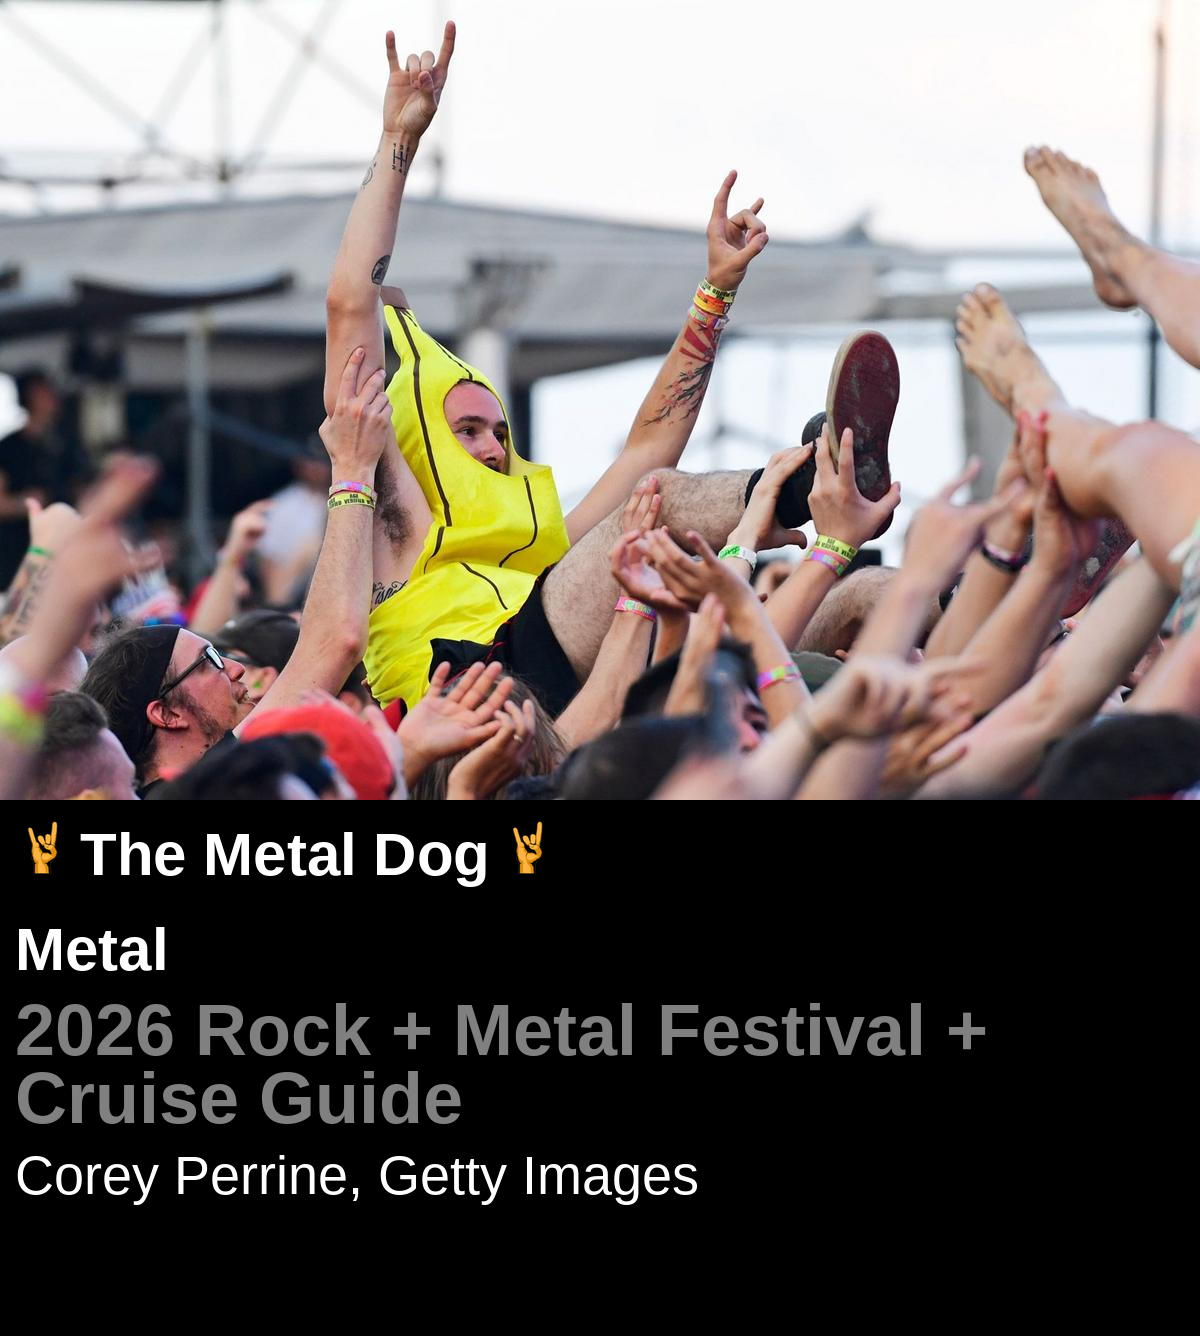Click the word Cruise Guide in headline
Screen dimensions: 1200x1336
[x=239, y=1098]
